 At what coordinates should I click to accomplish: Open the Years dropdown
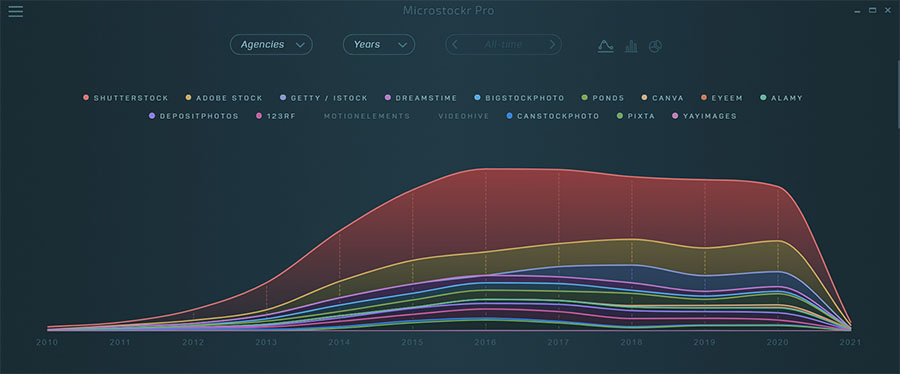[x=379, y=45]
